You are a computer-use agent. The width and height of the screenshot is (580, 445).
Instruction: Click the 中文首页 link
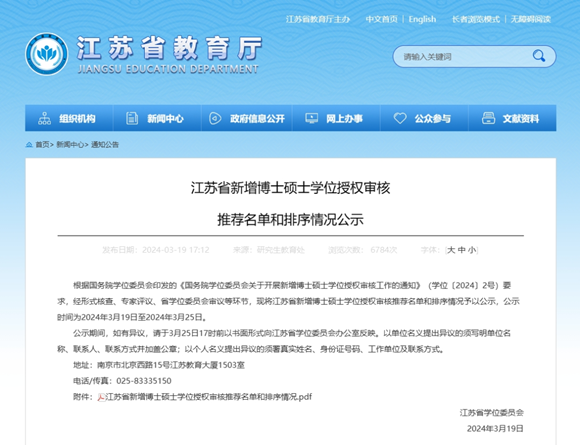click(381, 19)
